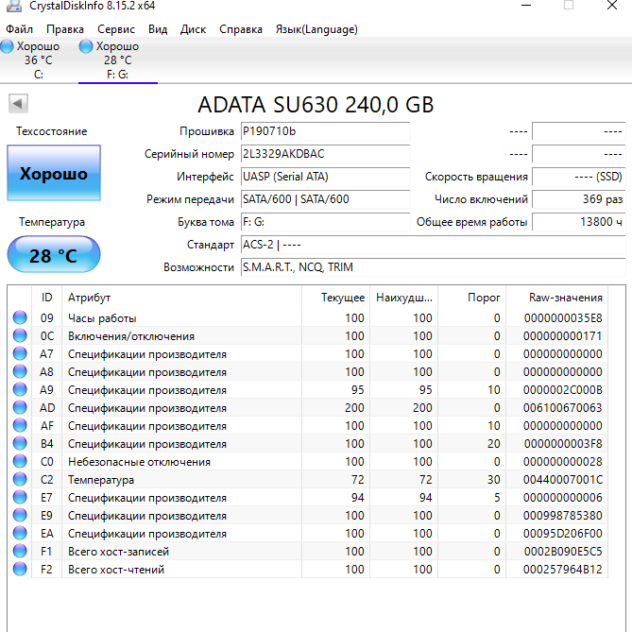Open the Правка menu
632x632 pixels.
pyautogui.click(x=65, y=29)
